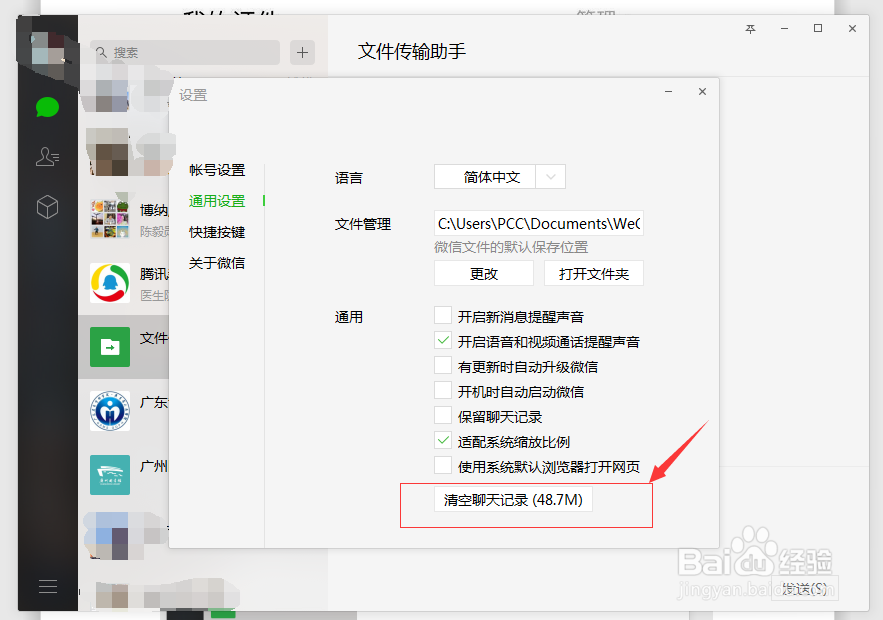The image size is (883, 620).
Task: Open the Contacts icon in sidebar
Action: tap(47, 157)
